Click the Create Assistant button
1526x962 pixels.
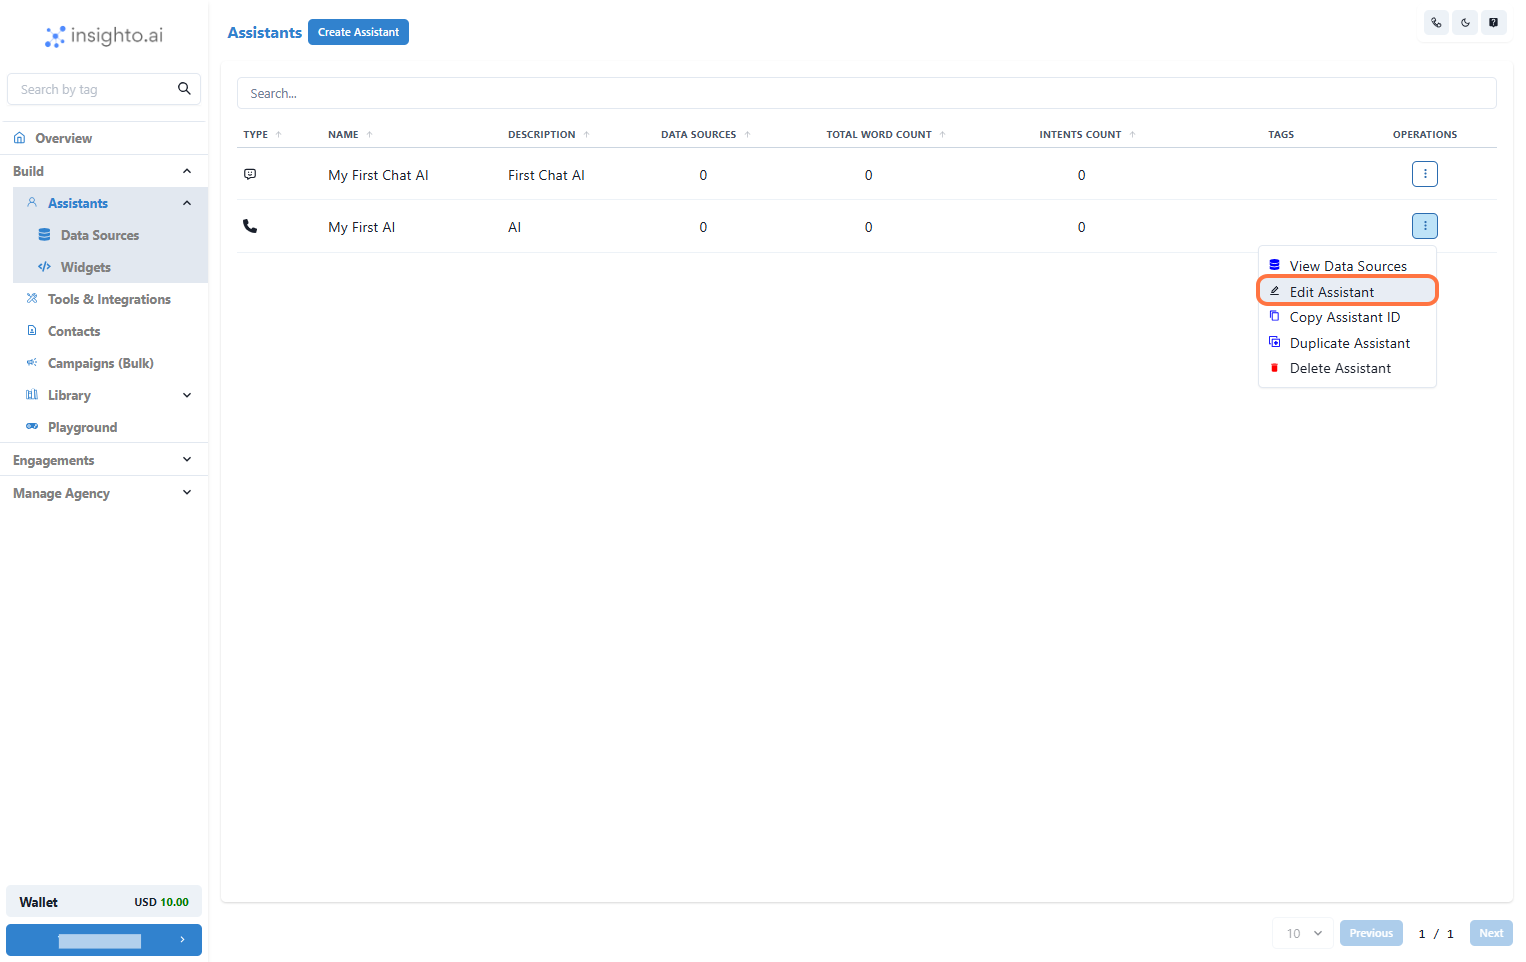pyautogui.click(x=358, y=32)
